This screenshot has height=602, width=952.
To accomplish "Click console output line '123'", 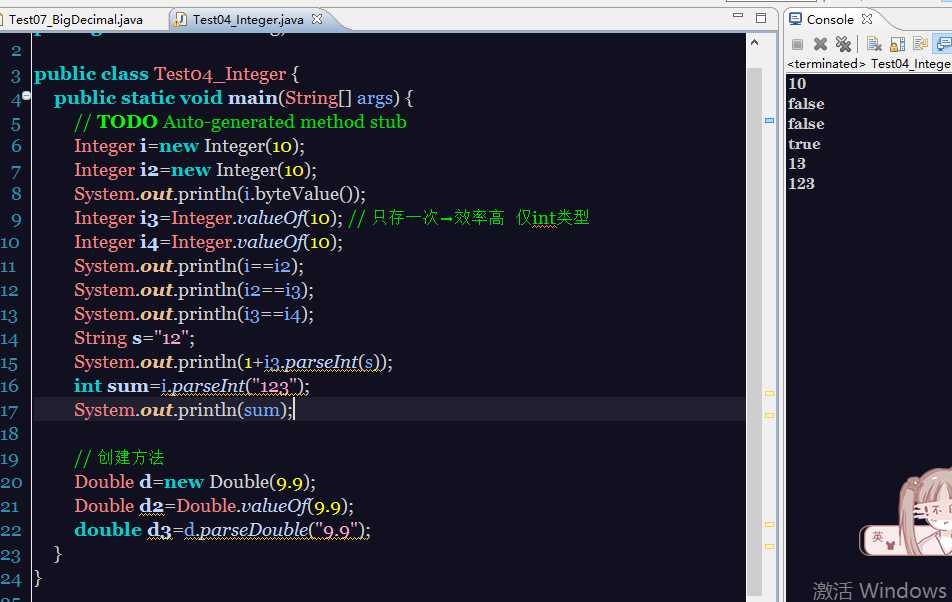I will (x=801, y=183).
